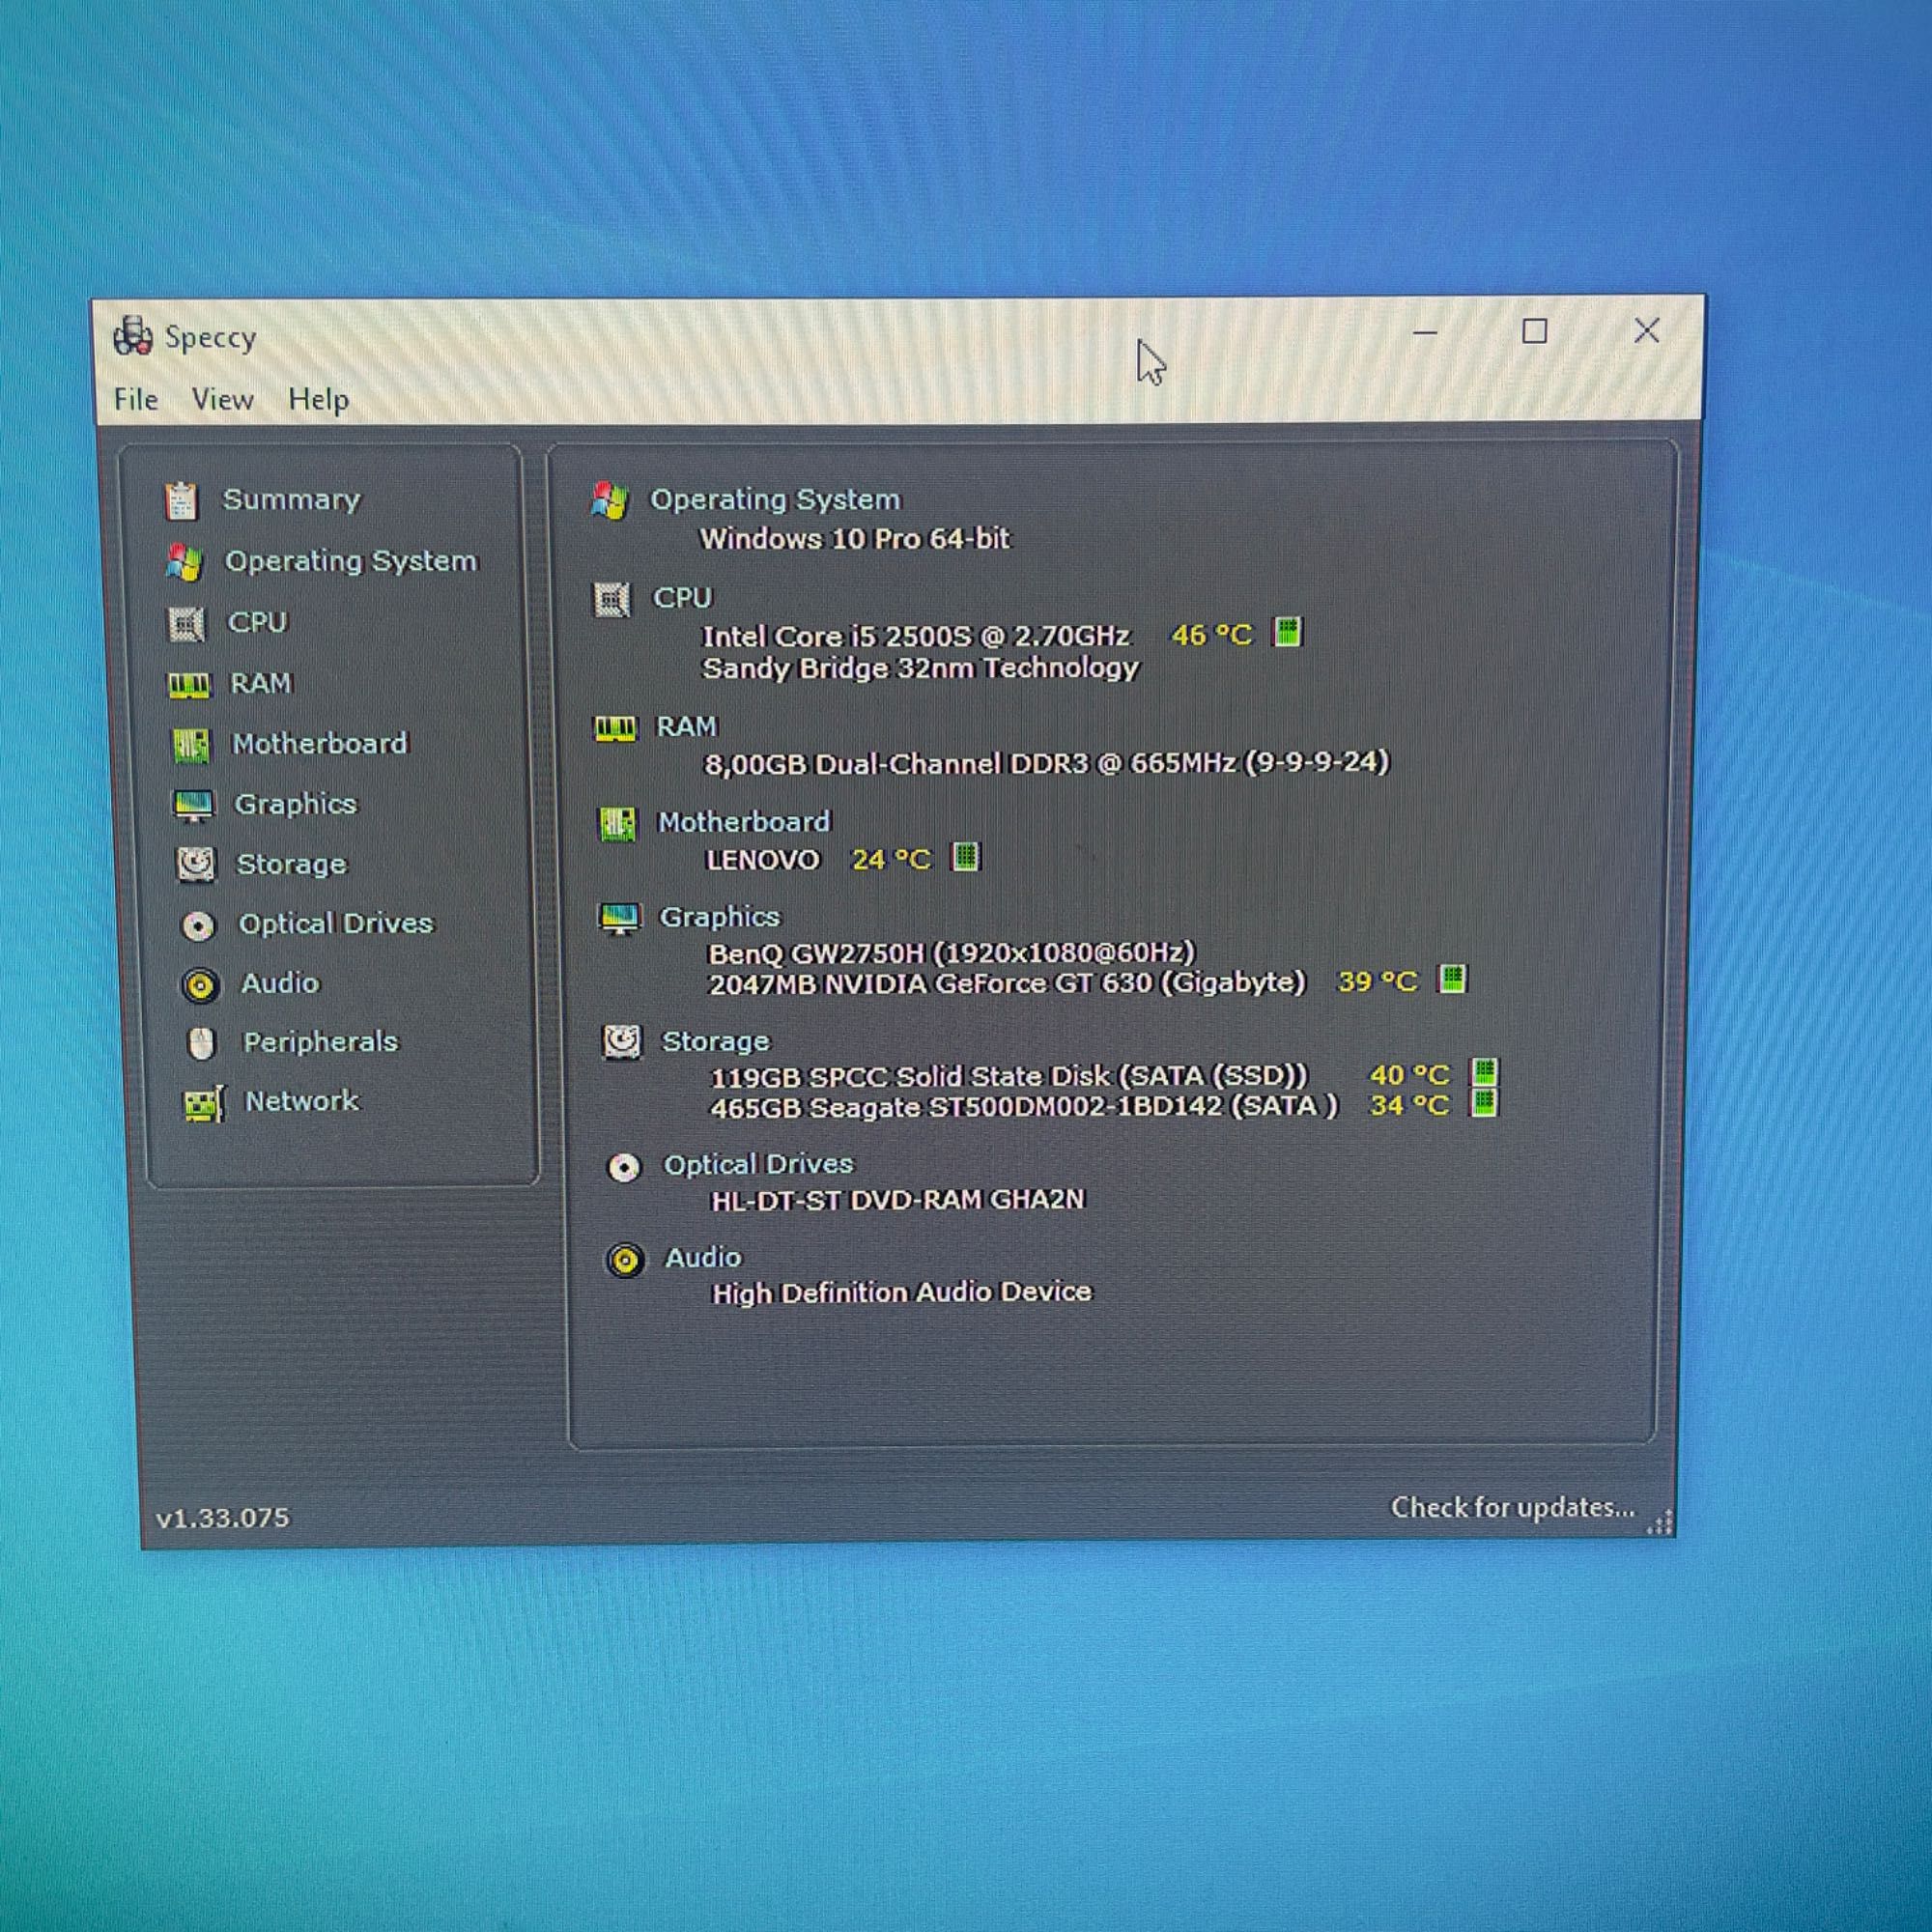The image size is (1932, 1932).
Task: Click the RAM heading link in summary
Action: [686, 726]
